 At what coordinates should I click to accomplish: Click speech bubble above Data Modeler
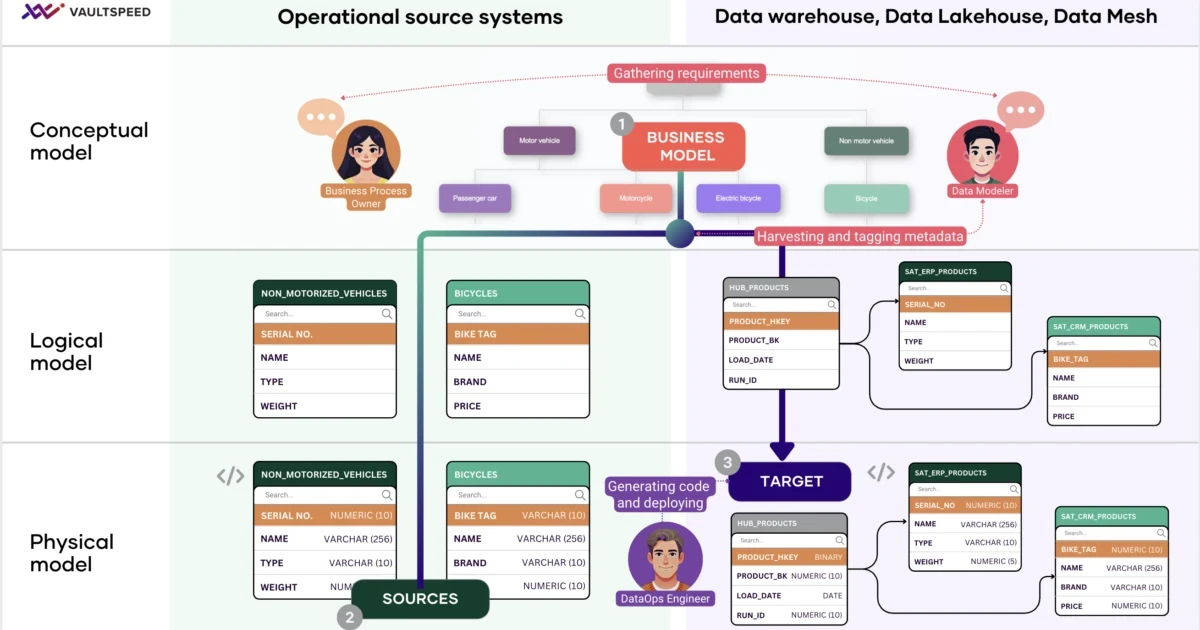(x=1021, y=109)
